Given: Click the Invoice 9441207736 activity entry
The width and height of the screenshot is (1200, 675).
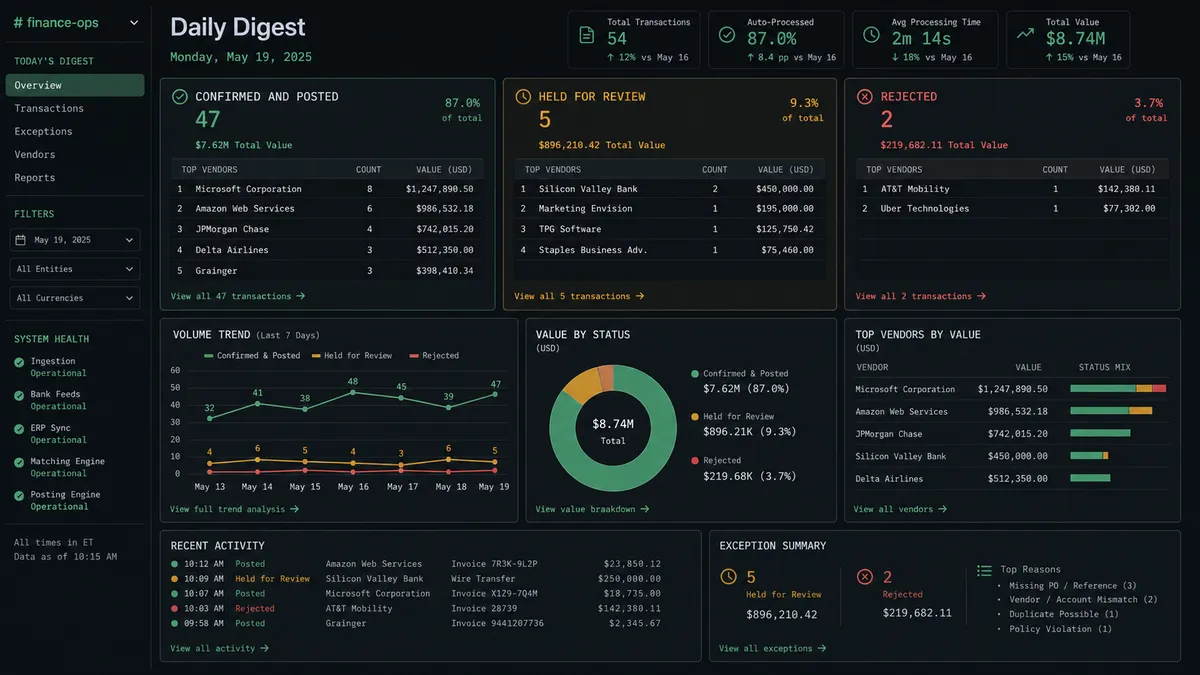Looking at the screenshot, I should [497, 623].
